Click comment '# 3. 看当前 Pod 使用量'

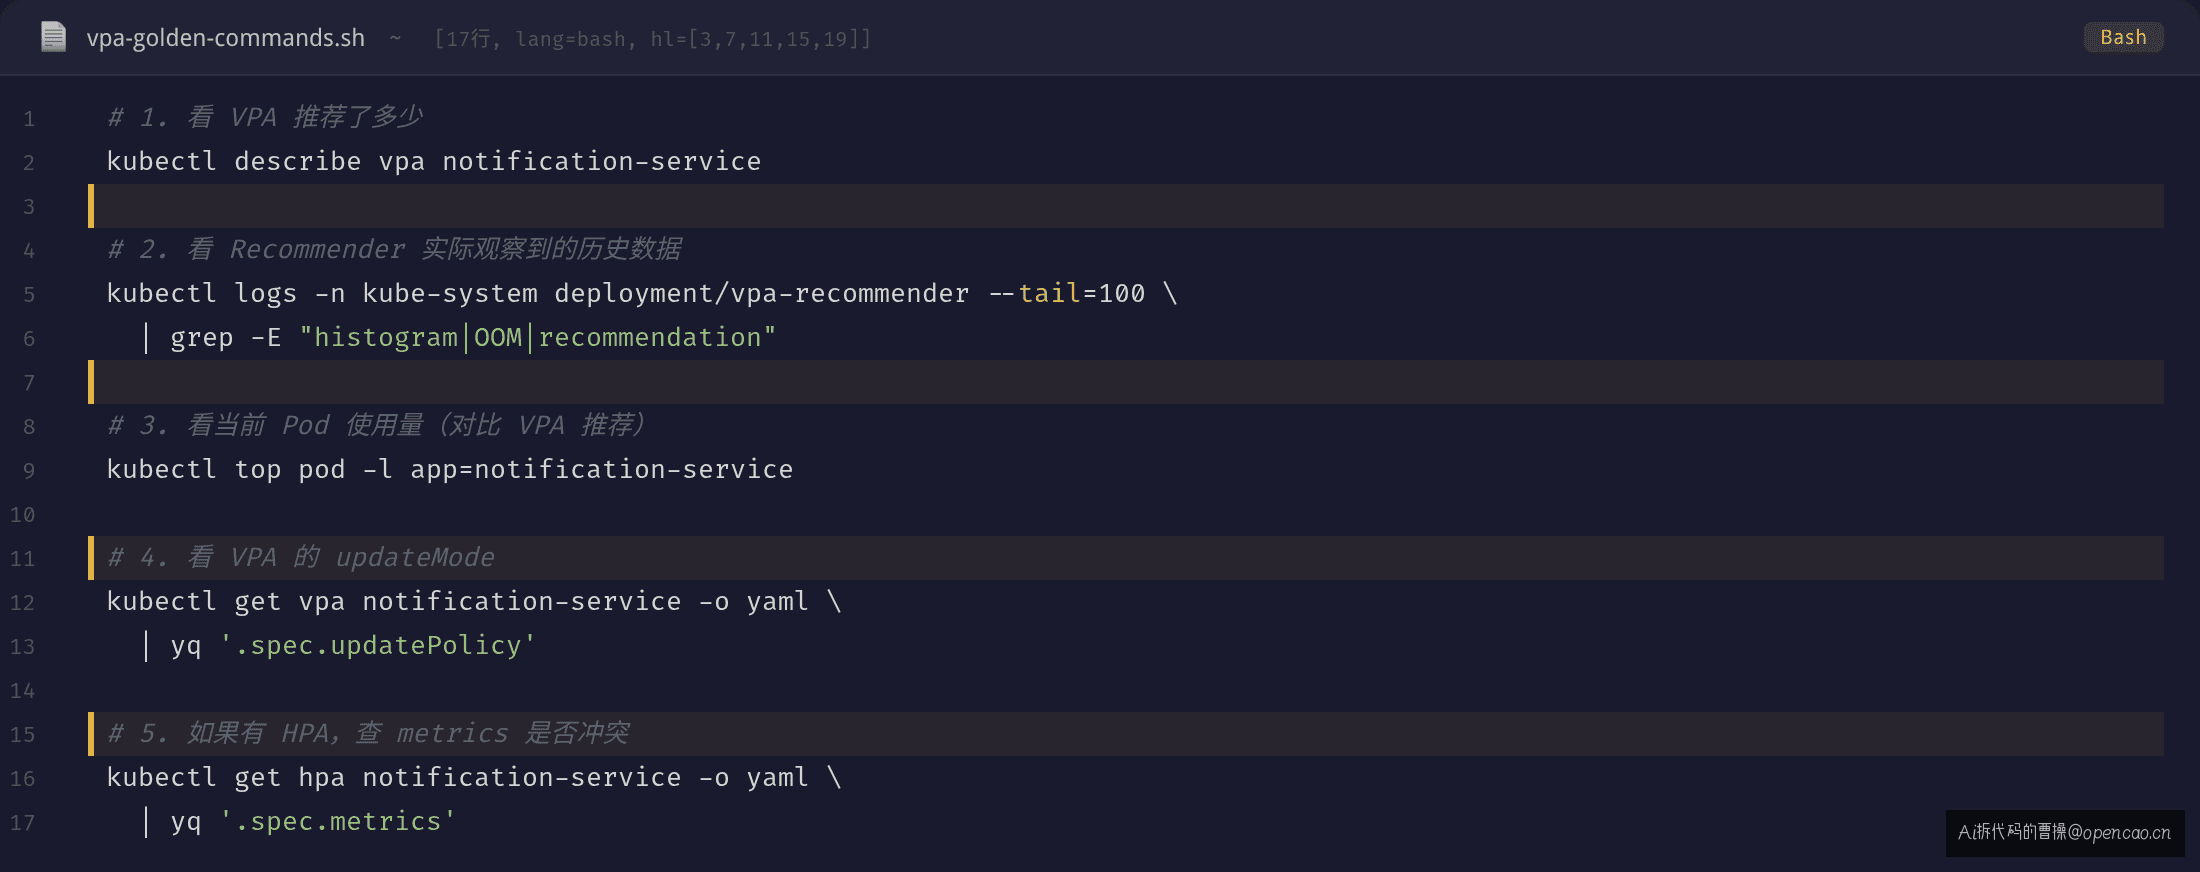coord(376,425)
